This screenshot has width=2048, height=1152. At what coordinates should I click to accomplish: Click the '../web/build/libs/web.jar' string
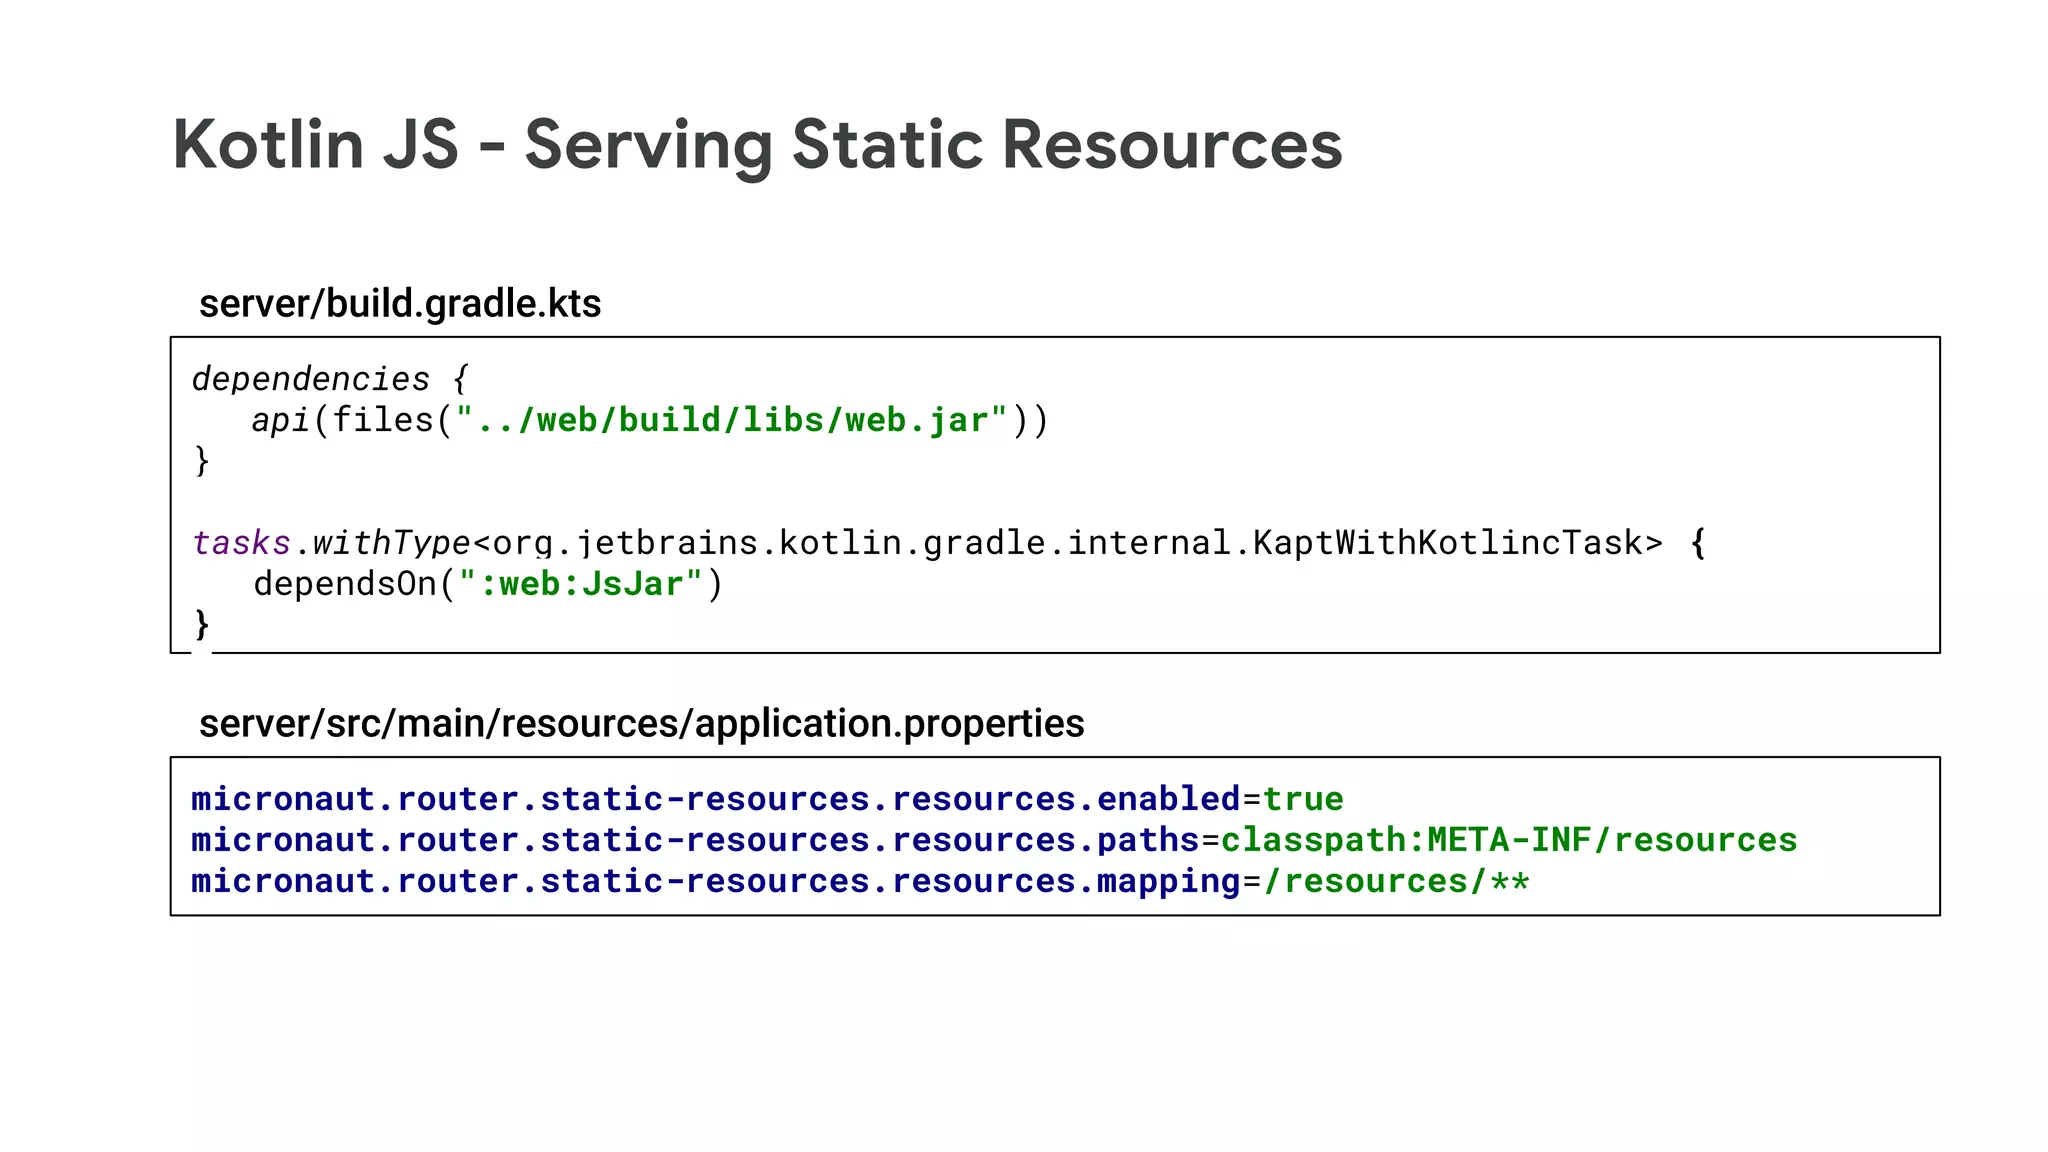(731, 420)
